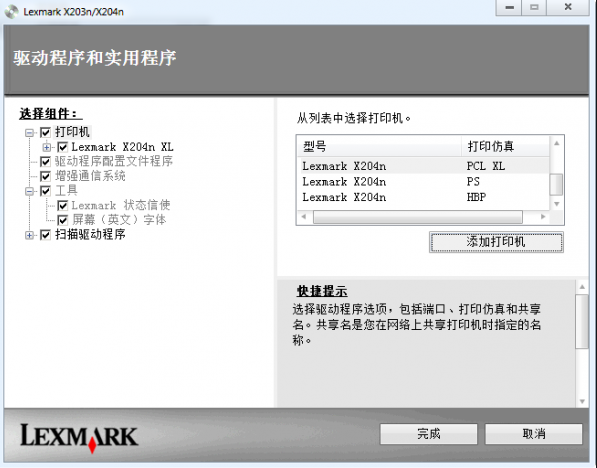Uncheck the 扫描驱动程序 checkbox
The height and width of the screenshot is (468, 597).
tap(45, 235)
